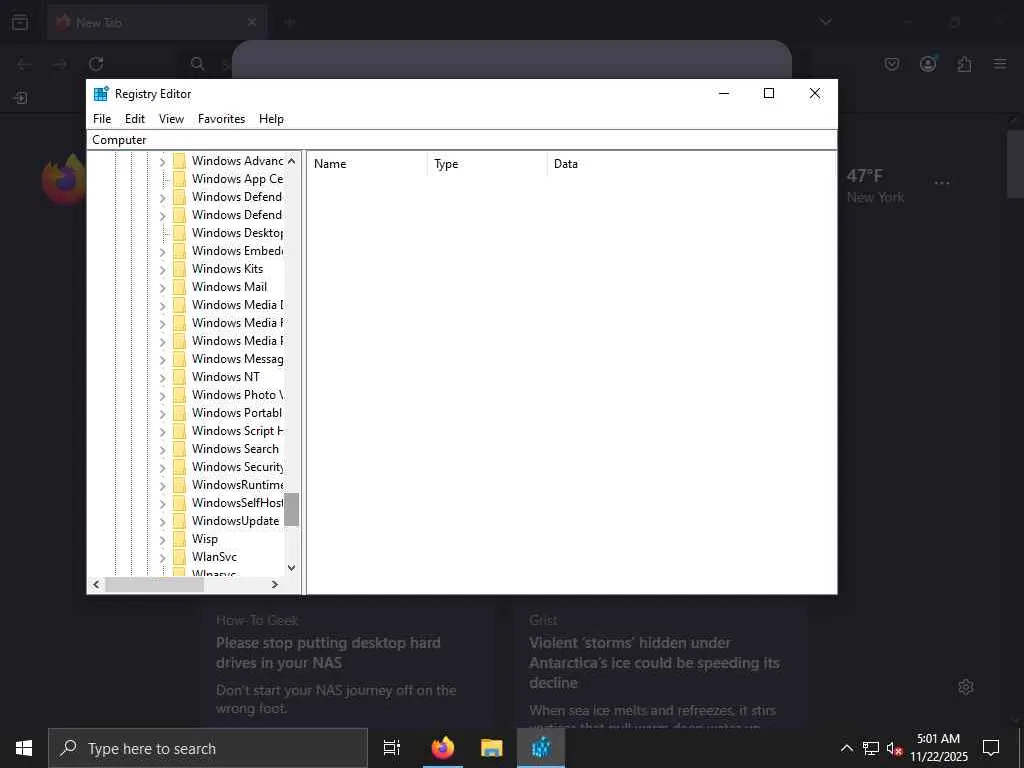Click the tree scrollbar up arrow
This screenshot has width=1024, height=768.
point(292,161)
